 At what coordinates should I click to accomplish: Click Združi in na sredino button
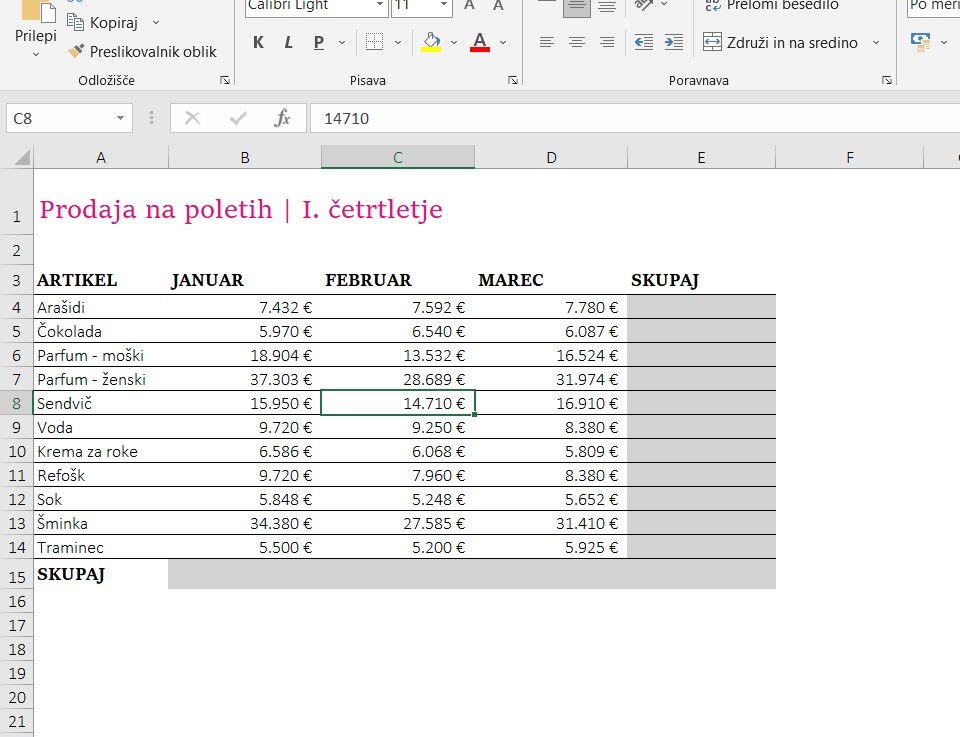(x=781, y=42)
